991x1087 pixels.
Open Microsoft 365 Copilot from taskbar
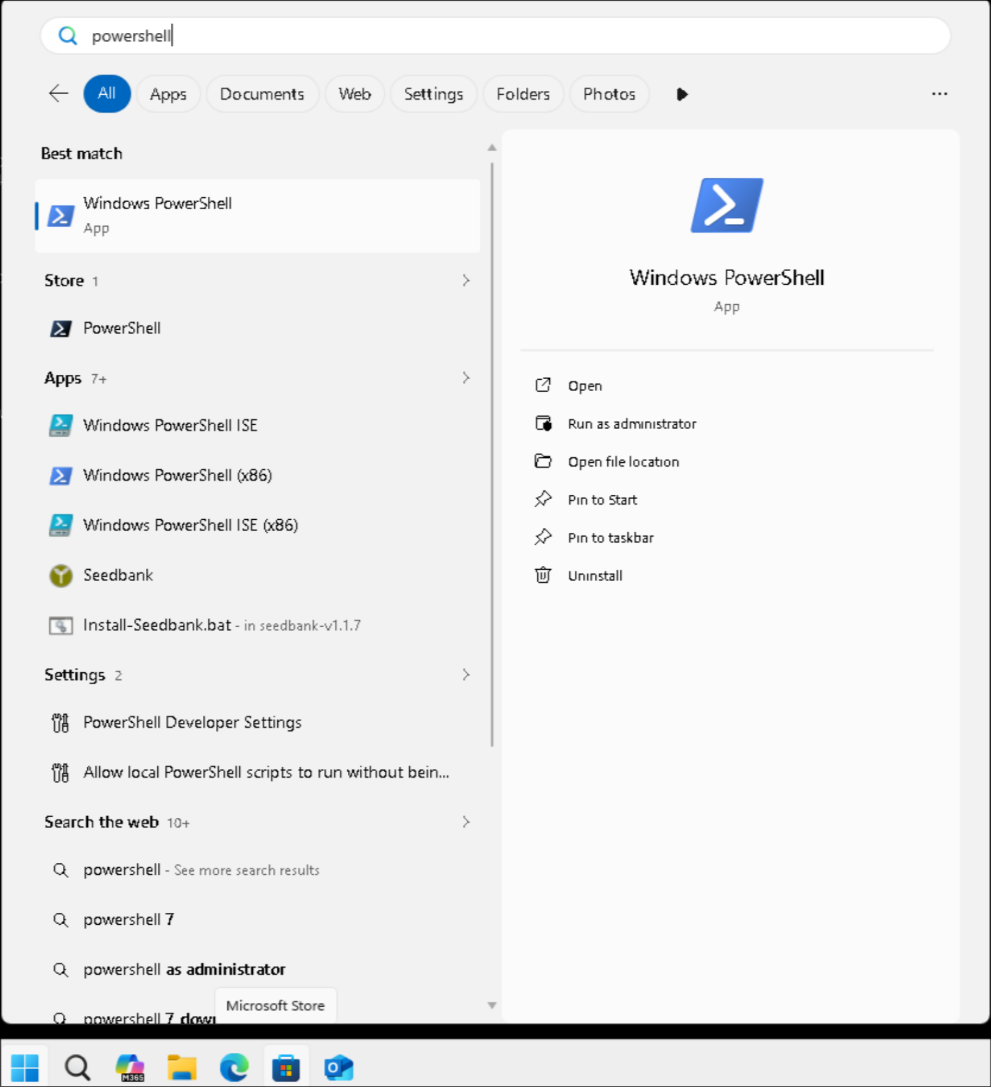coord(130,1067)
